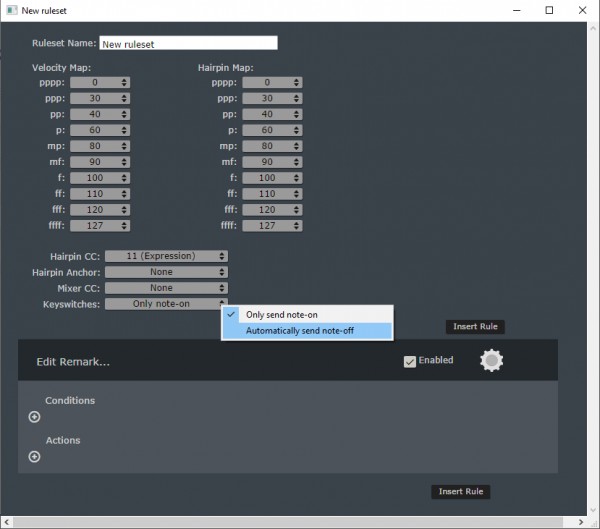This screenshot has height=529, width=600.
Task: Click the horizontal scrollbar at bottom
Action: pos(290,521)
